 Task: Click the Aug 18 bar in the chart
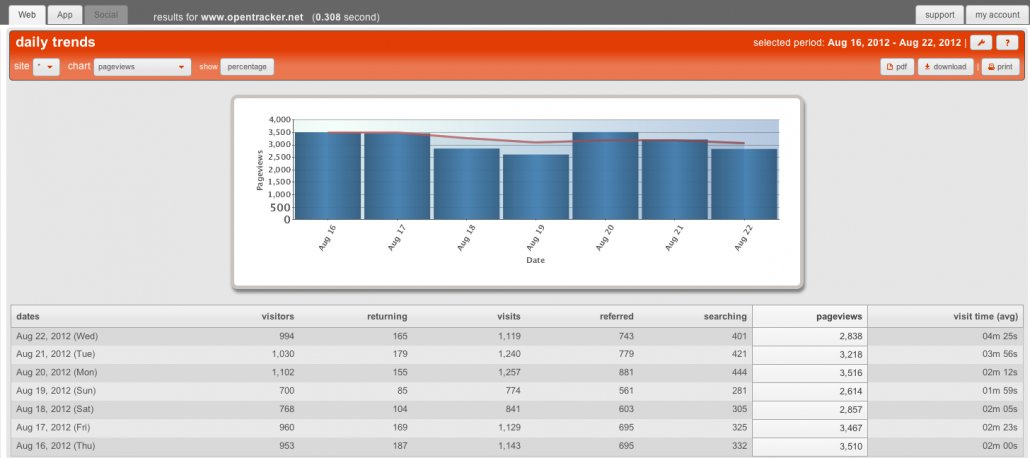(466, 184)
